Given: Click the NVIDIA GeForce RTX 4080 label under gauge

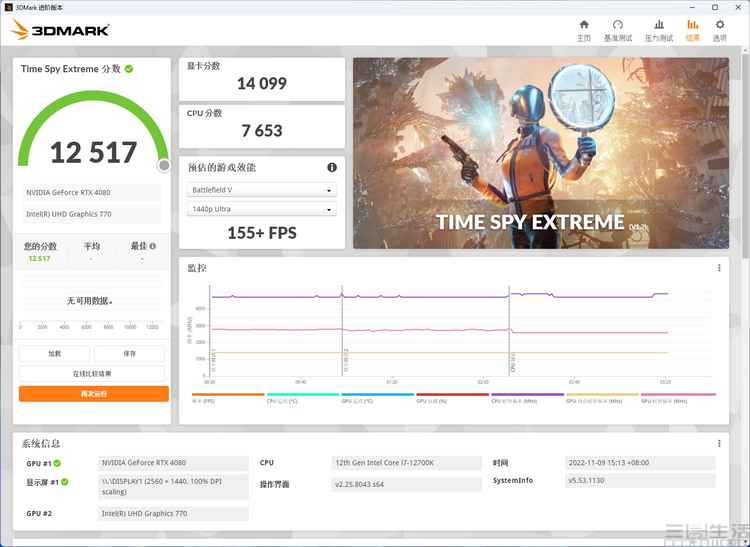Looking at the screenshot, I should (x=91, y=192).
